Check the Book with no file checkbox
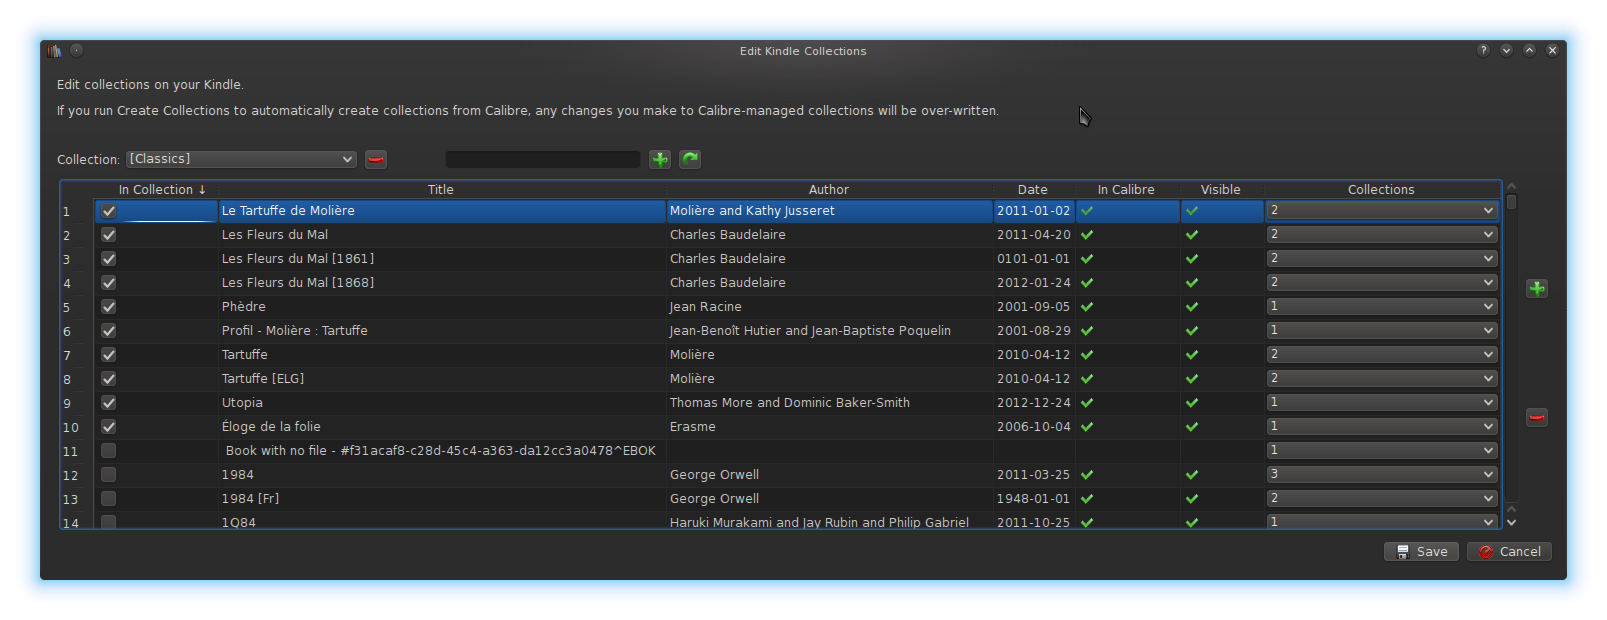This screenshot has height=620, width=1607. click(109, 451)
